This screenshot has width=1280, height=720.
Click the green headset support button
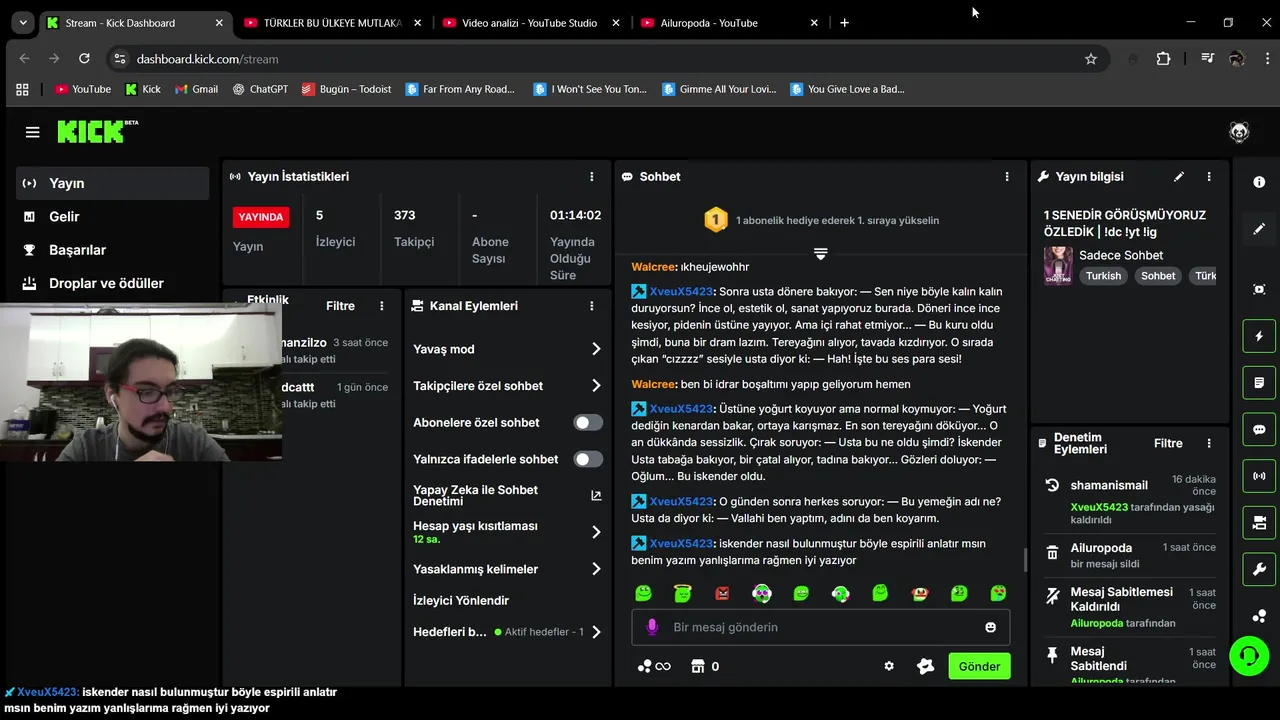coord(1249,656)
